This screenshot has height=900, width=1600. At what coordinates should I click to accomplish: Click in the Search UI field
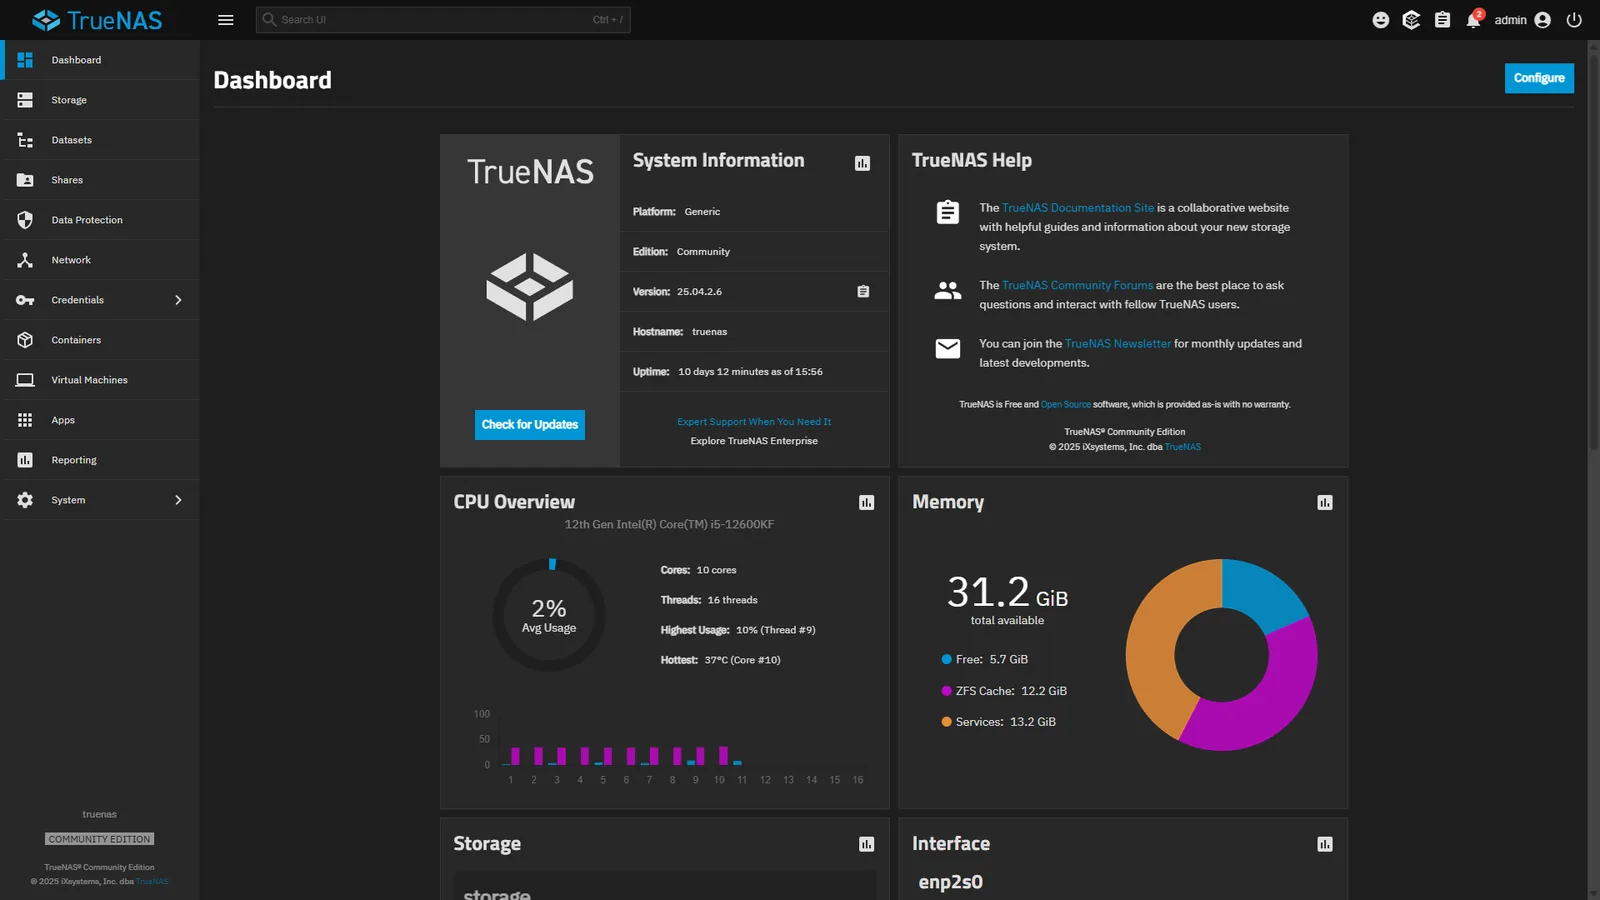click(443, 20)
